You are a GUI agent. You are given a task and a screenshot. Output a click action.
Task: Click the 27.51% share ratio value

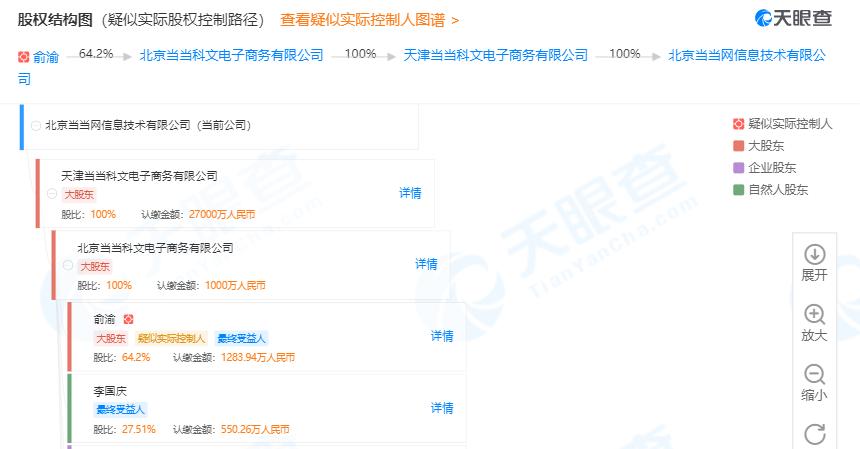(139, 429)
